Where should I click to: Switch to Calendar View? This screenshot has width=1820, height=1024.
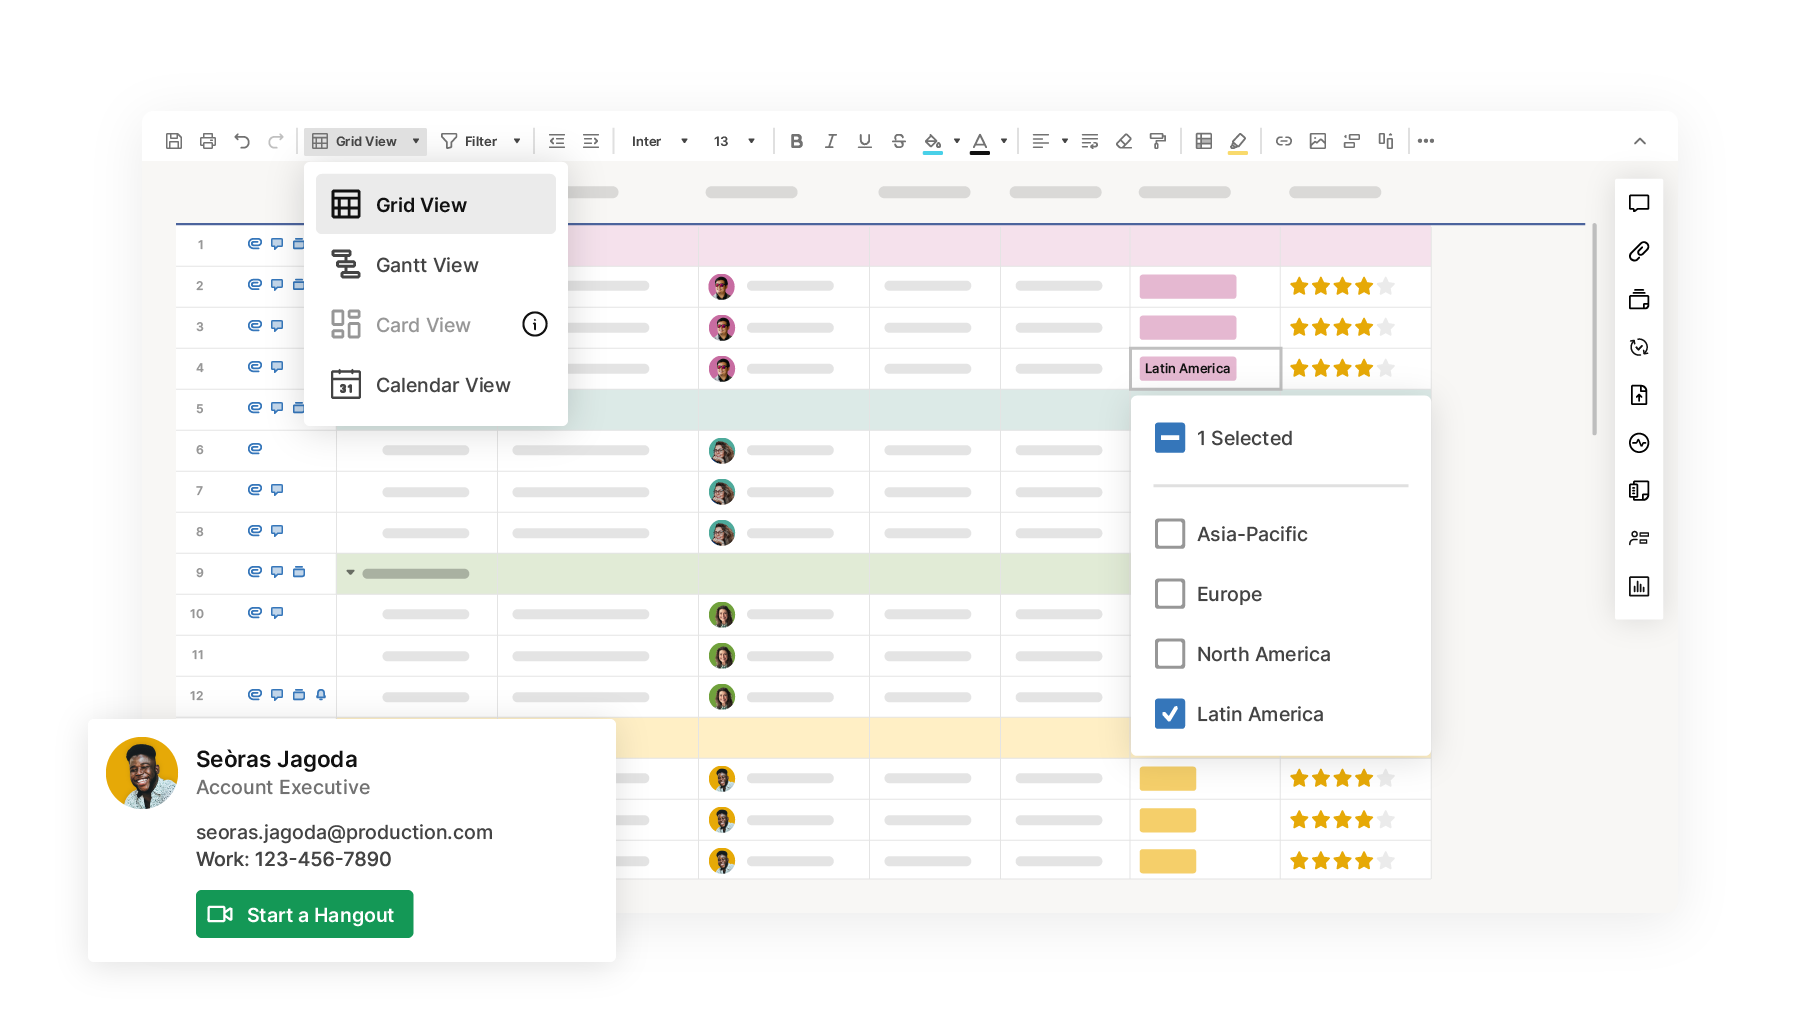tap(442, 385)
